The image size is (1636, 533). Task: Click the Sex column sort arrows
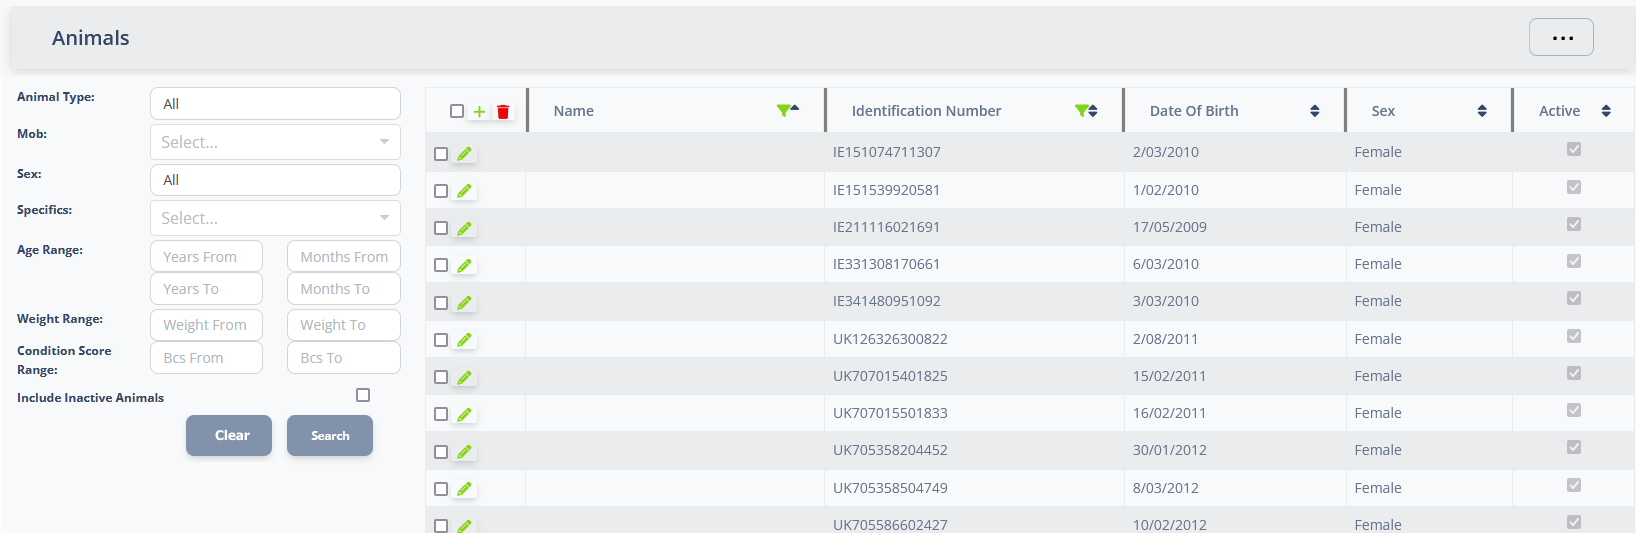point(1482,111)
